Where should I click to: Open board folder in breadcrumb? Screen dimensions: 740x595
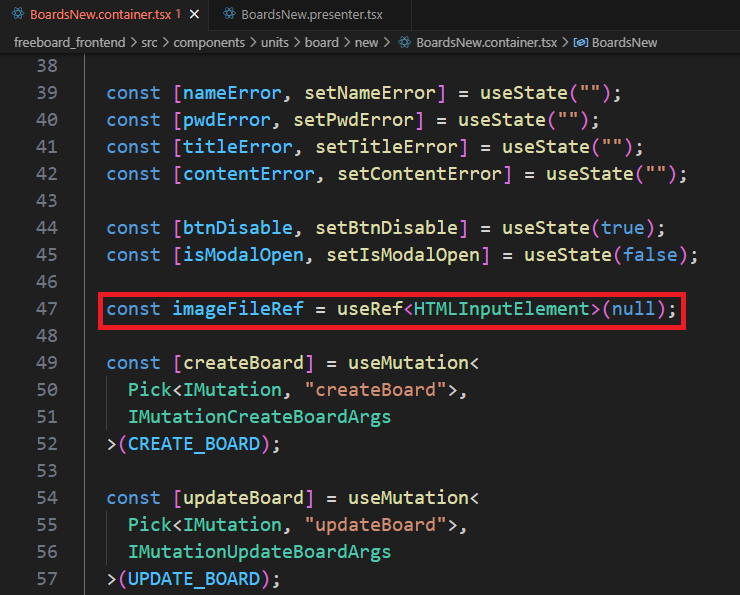tap(321, 42)
